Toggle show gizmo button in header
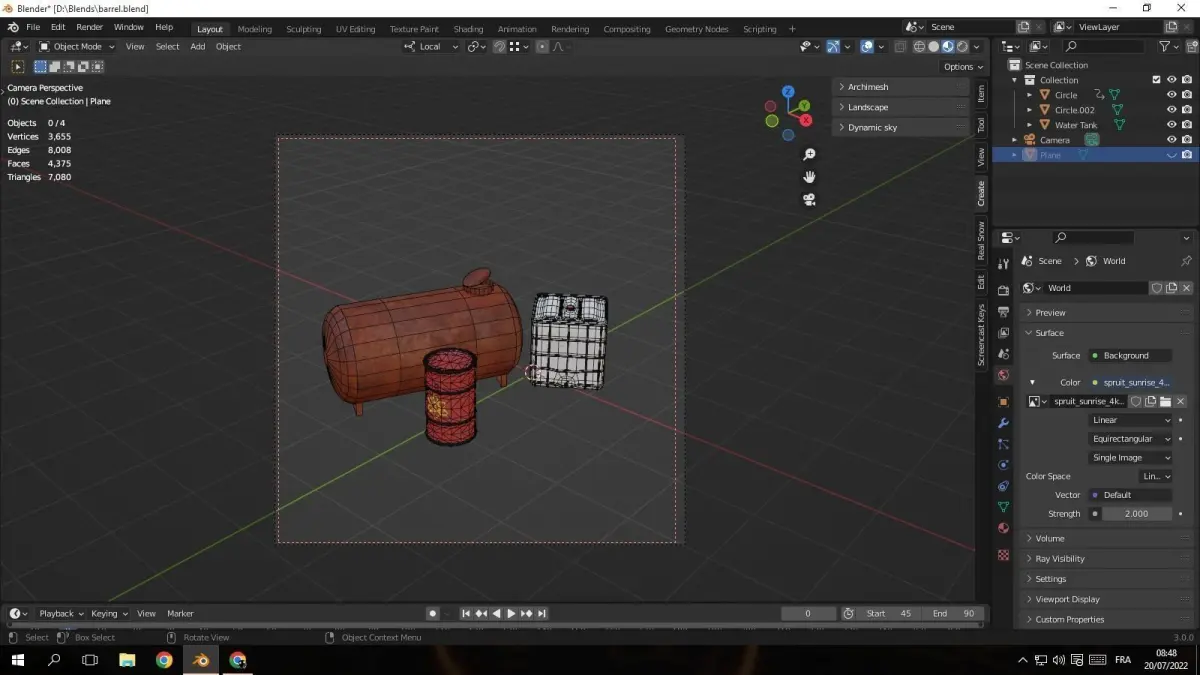 pos(833,46)
